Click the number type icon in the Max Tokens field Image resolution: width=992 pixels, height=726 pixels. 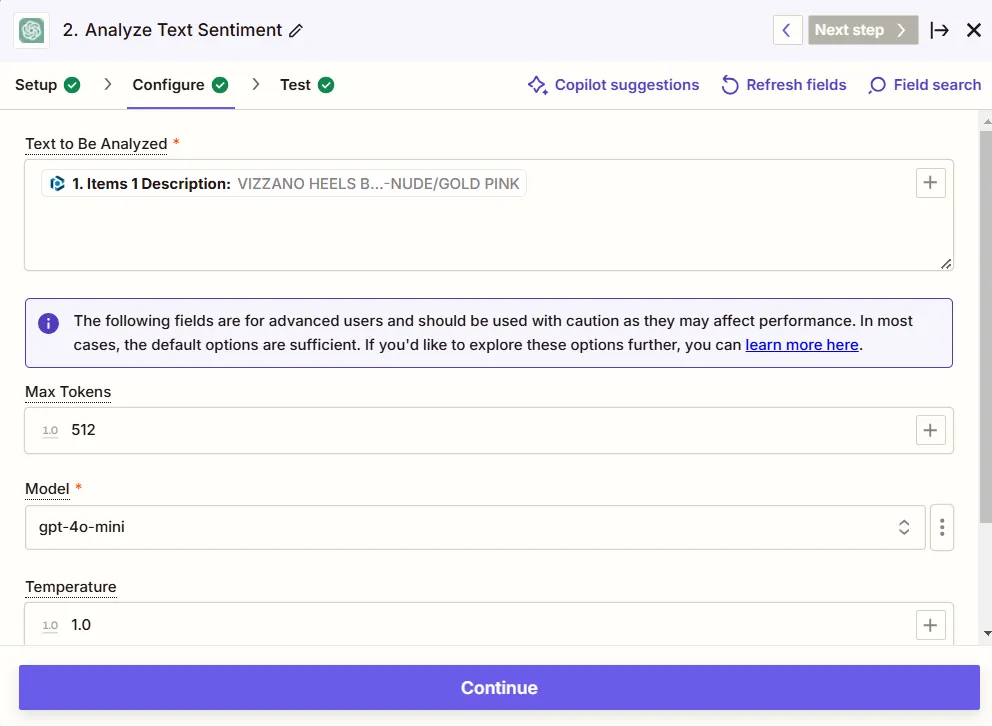pos(50,430)
